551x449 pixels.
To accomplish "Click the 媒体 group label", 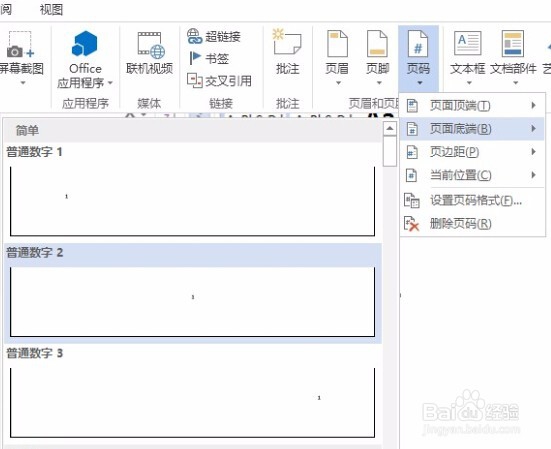I will (x=149, y=103).
